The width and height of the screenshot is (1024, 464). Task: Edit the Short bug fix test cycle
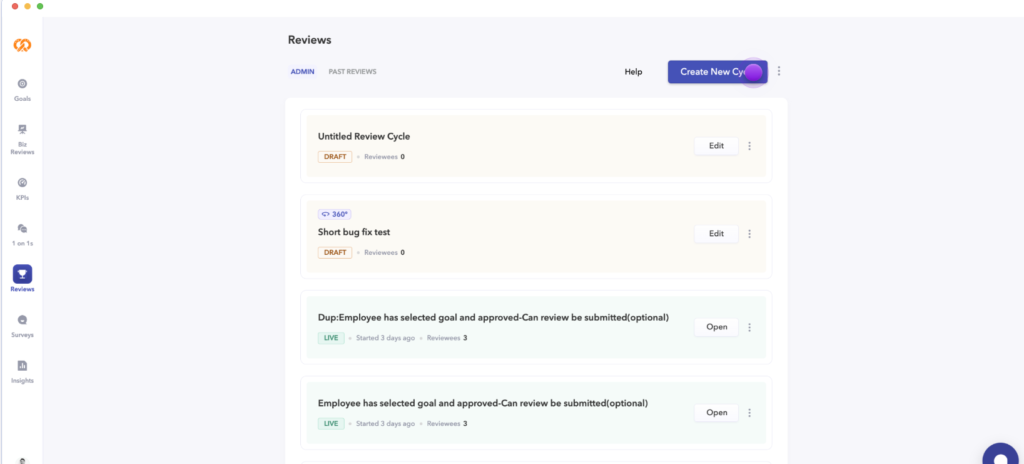tap(716, 233)
